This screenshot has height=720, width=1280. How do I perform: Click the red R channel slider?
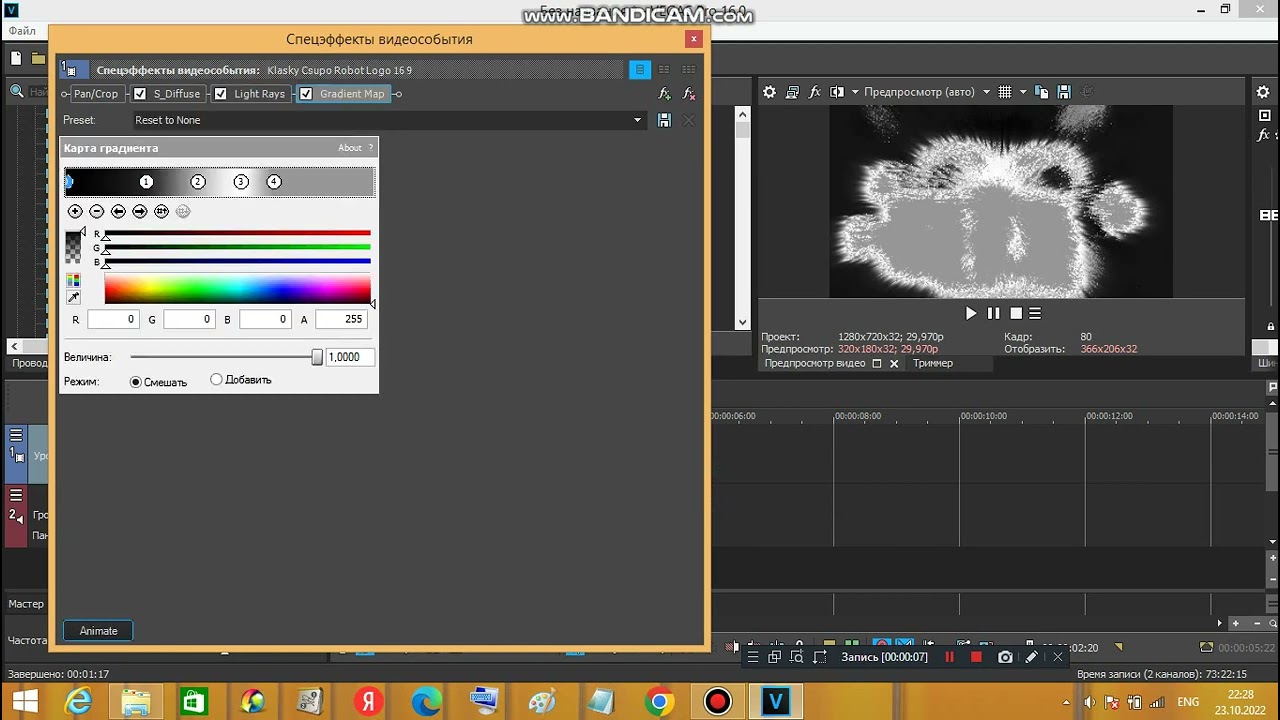coord(237,233)
